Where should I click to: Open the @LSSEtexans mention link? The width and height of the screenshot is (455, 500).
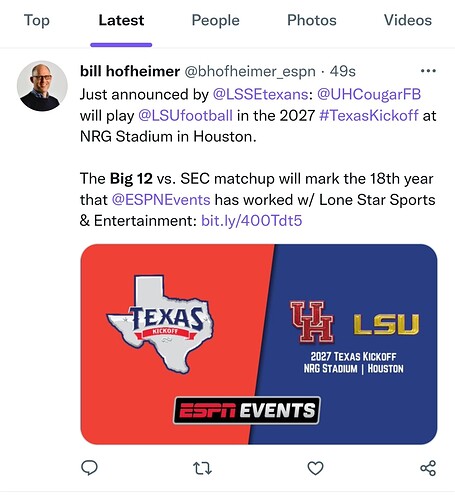260,94
